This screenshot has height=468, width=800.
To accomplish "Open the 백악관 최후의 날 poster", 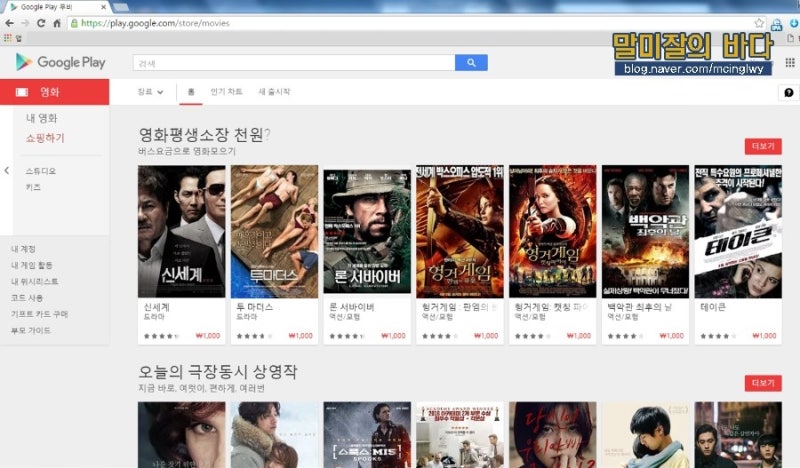I will point(645,231).
